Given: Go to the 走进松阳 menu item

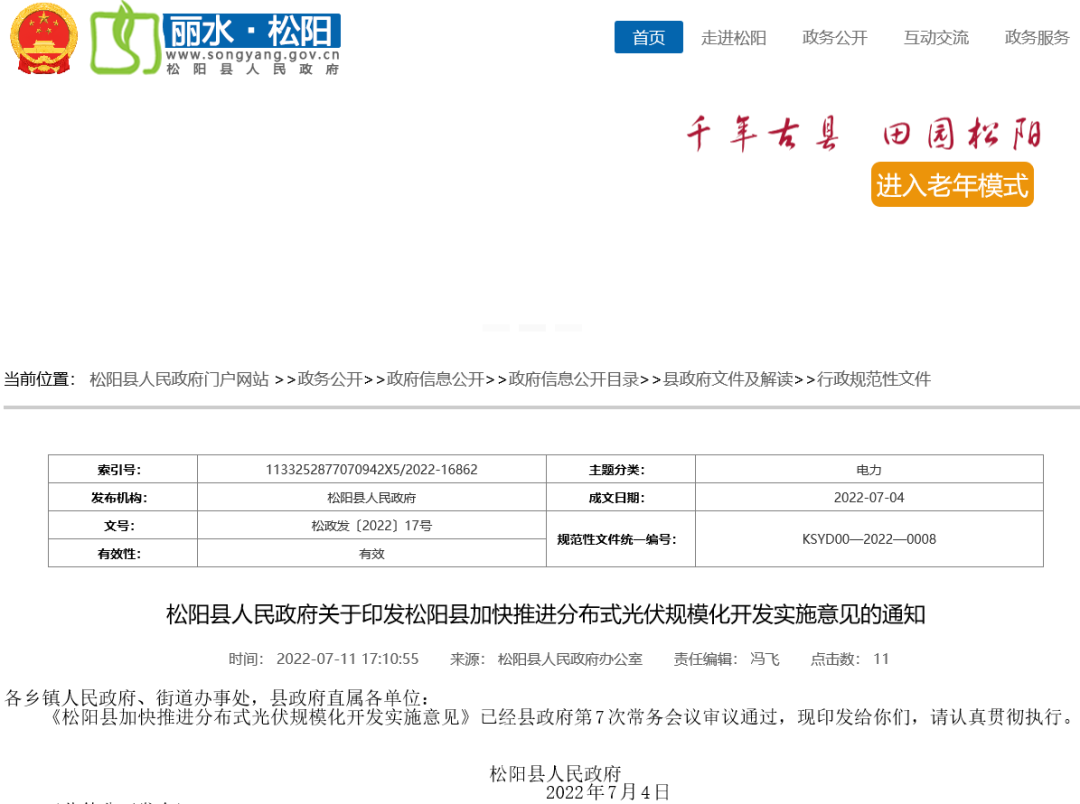Looking at the screenshot, I should tap(733, 38).
